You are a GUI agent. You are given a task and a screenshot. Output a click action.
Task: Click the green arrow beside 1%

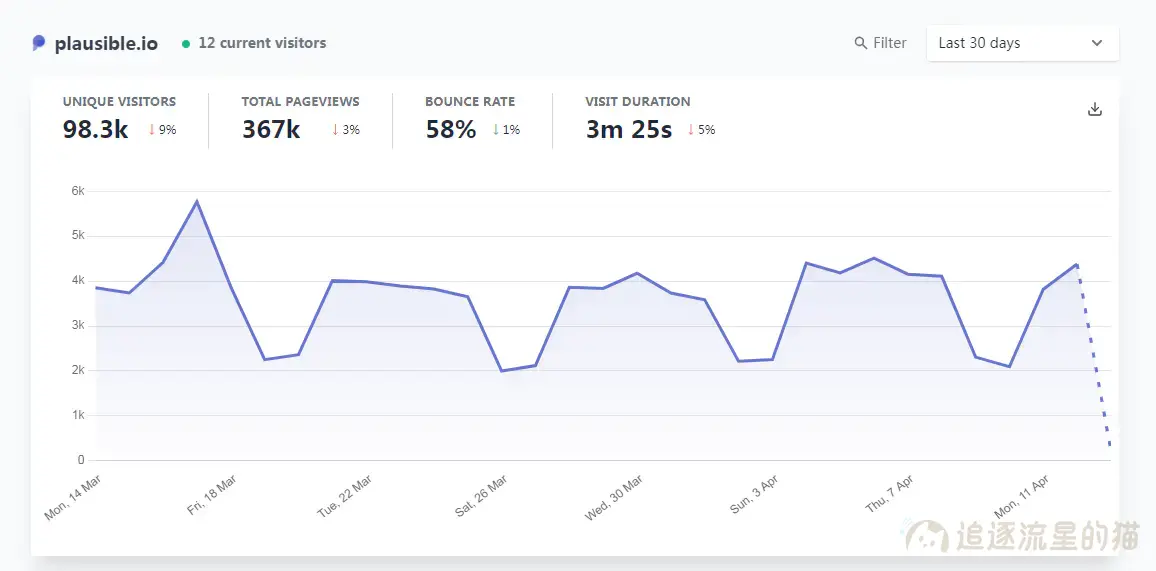[x=495, y=130]
